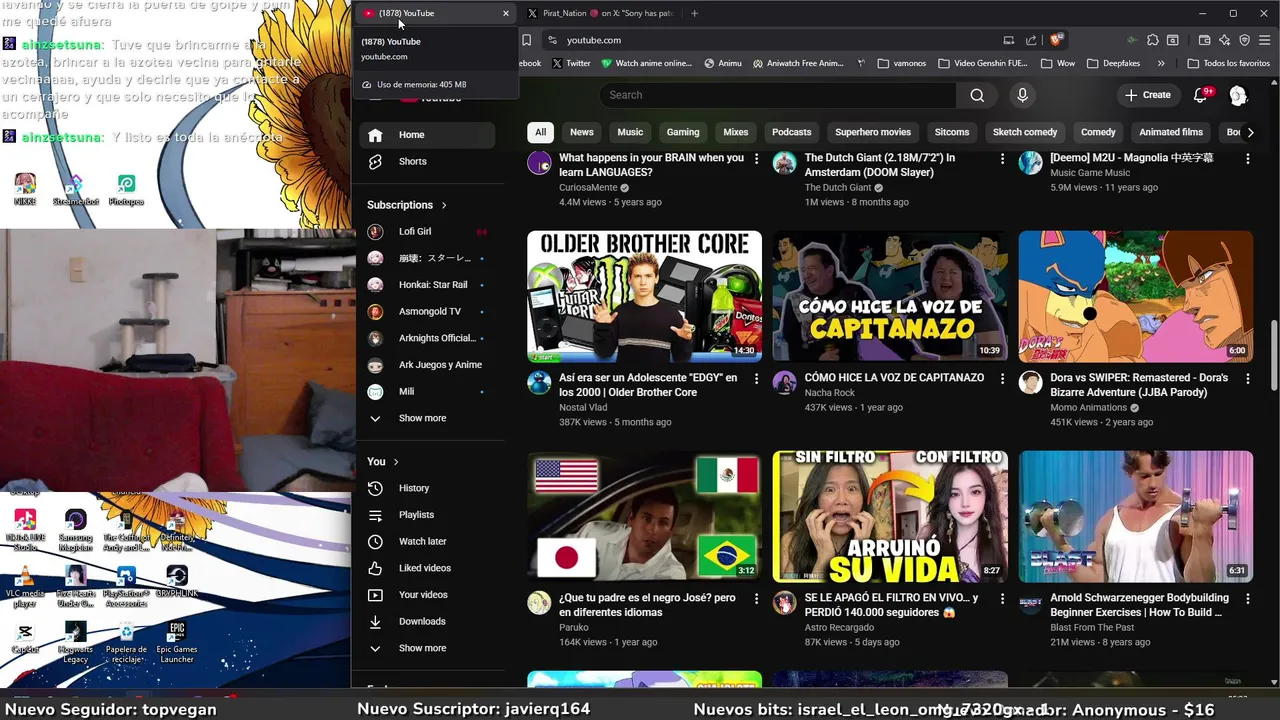This screenshot has width=1280, height=720.
Task: Open the Twitter bookmark
Action: tap(570, 63)
